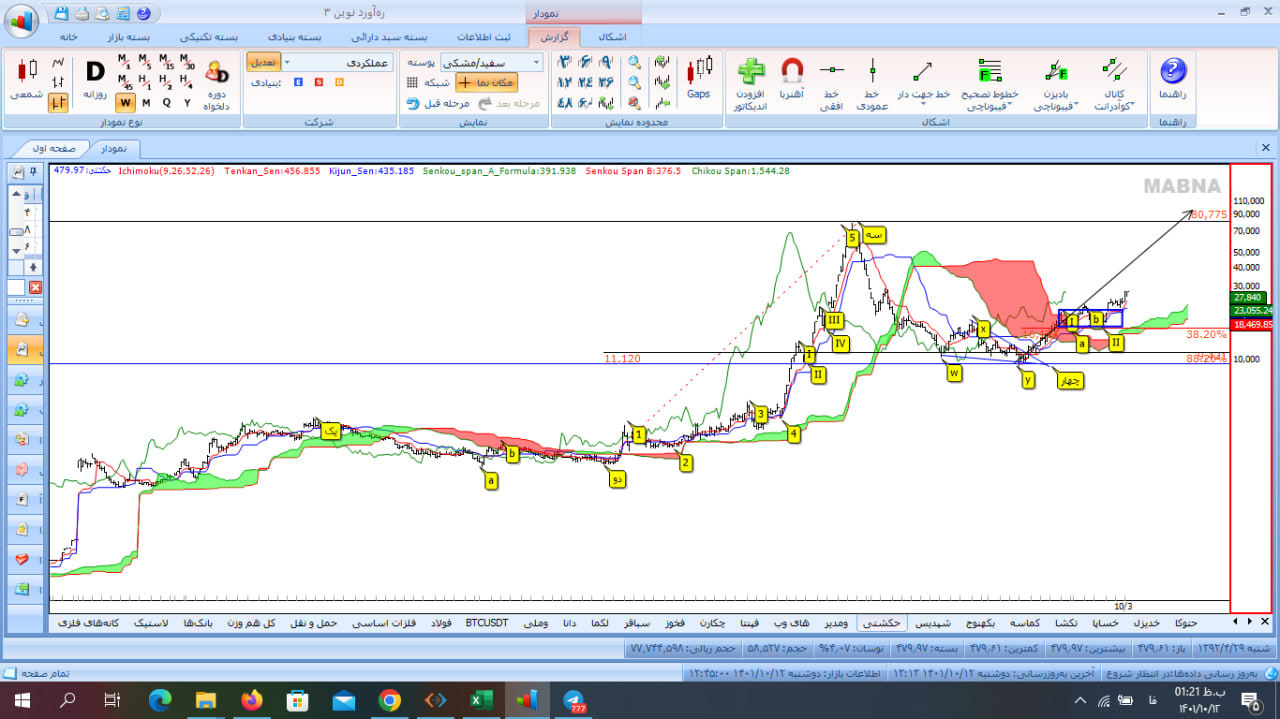Open the ریبون tab labeled بسته تکنیکی
1280x719 pixels.
click(209, 36)
